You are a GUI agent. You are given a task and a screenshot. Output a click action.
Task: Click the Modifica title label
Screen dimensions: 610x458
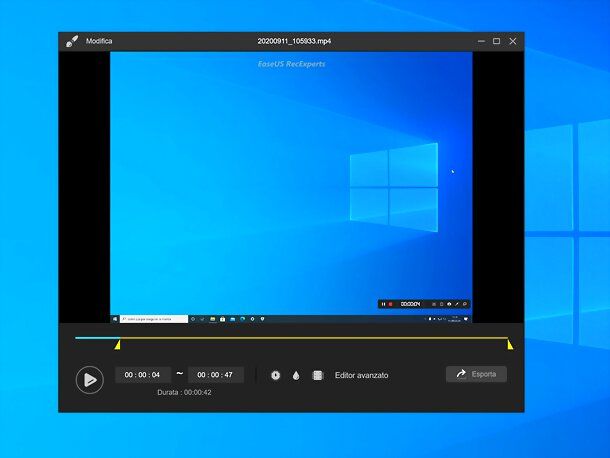pos(99,41)
